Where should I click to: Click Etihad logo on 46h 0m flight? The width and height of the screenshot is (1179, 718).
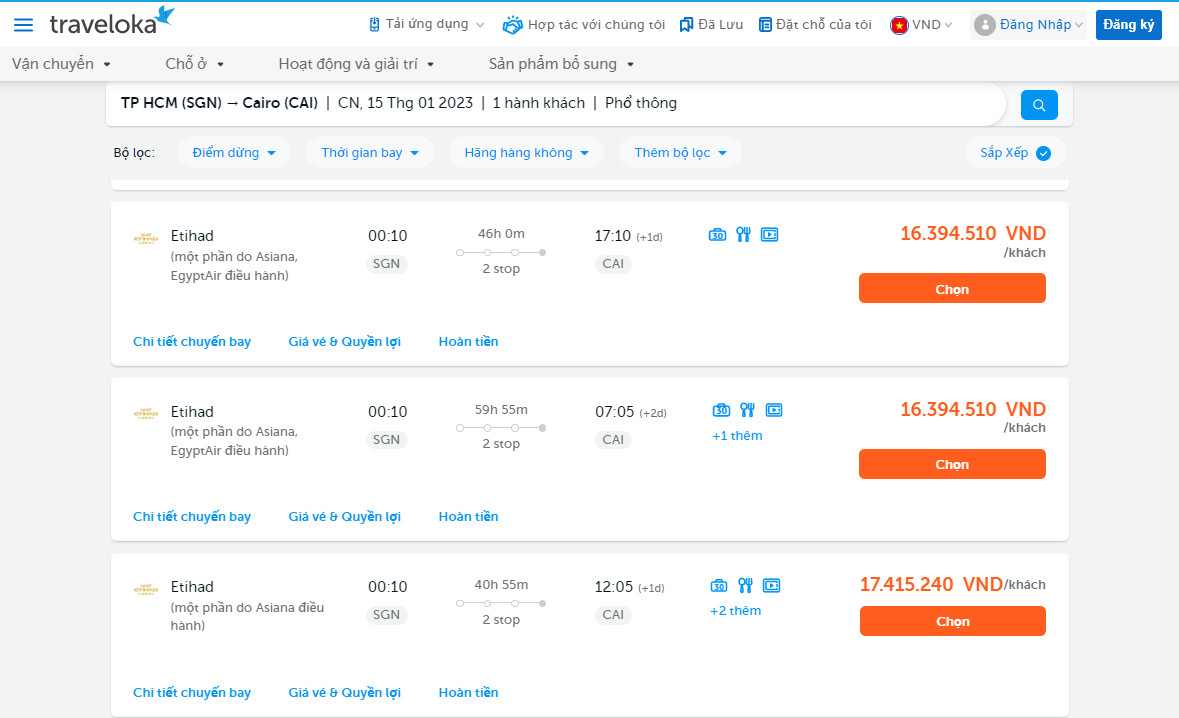pyautogui.click(x=146, y=238)
